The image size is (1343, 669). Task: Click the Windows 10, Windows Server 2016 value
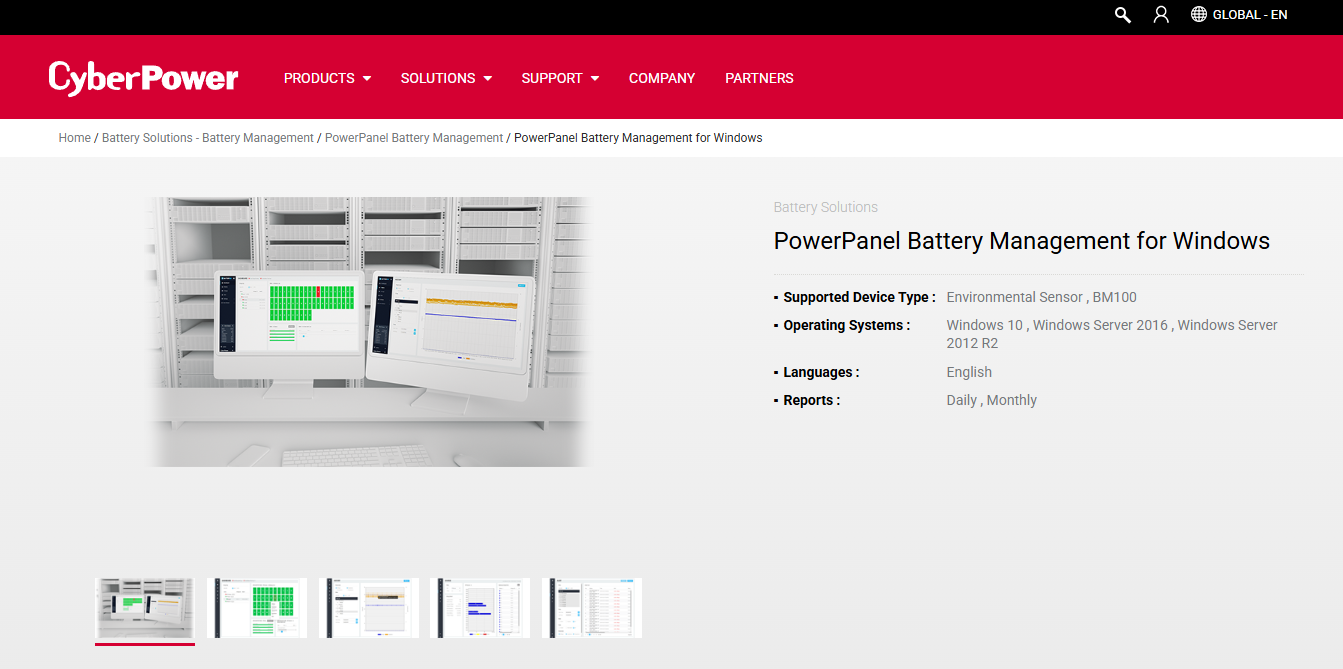click(x=1112, y=334)
